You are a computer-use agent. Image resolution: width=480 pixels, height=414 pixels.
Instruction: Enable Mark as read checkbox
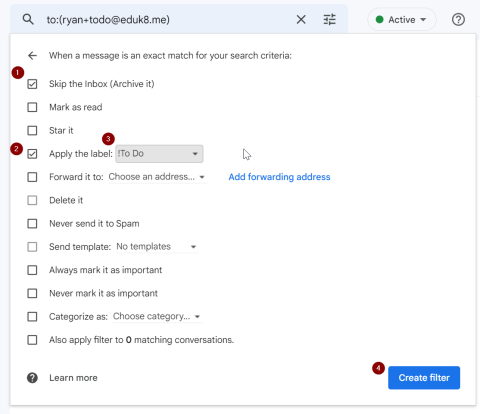(x=32, y=107)
